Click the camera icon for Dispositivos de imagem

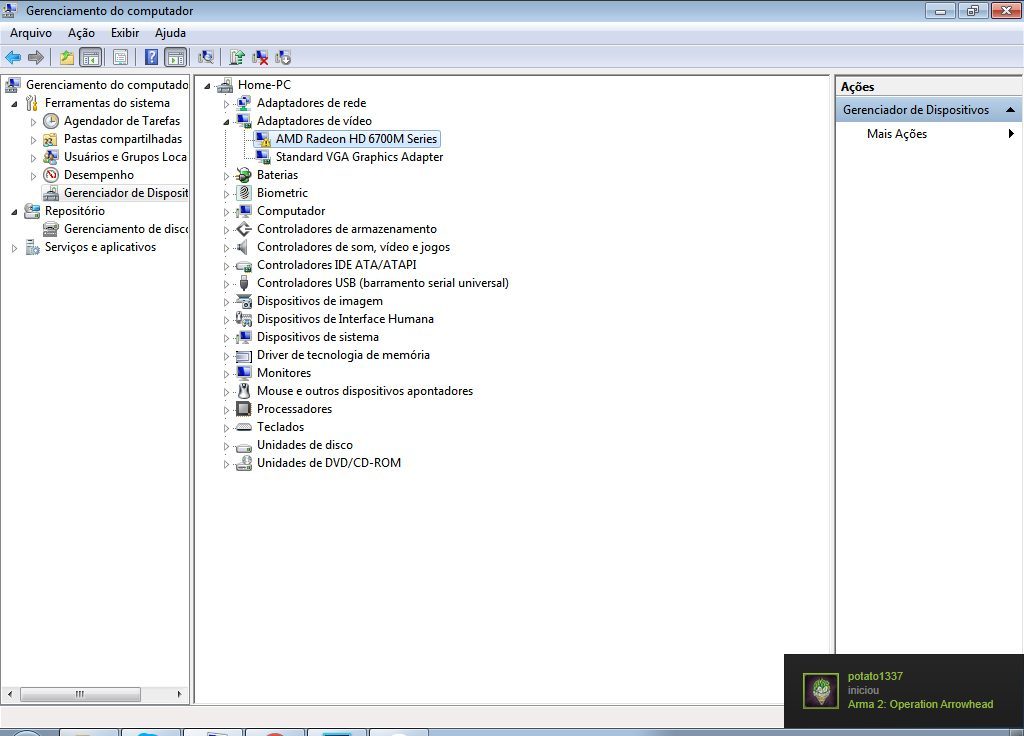[244, 301]
